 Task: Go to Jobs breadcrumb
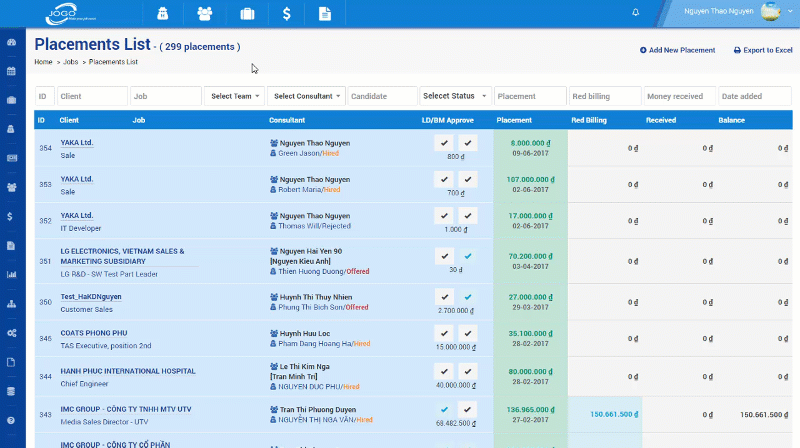pos(70,62)
